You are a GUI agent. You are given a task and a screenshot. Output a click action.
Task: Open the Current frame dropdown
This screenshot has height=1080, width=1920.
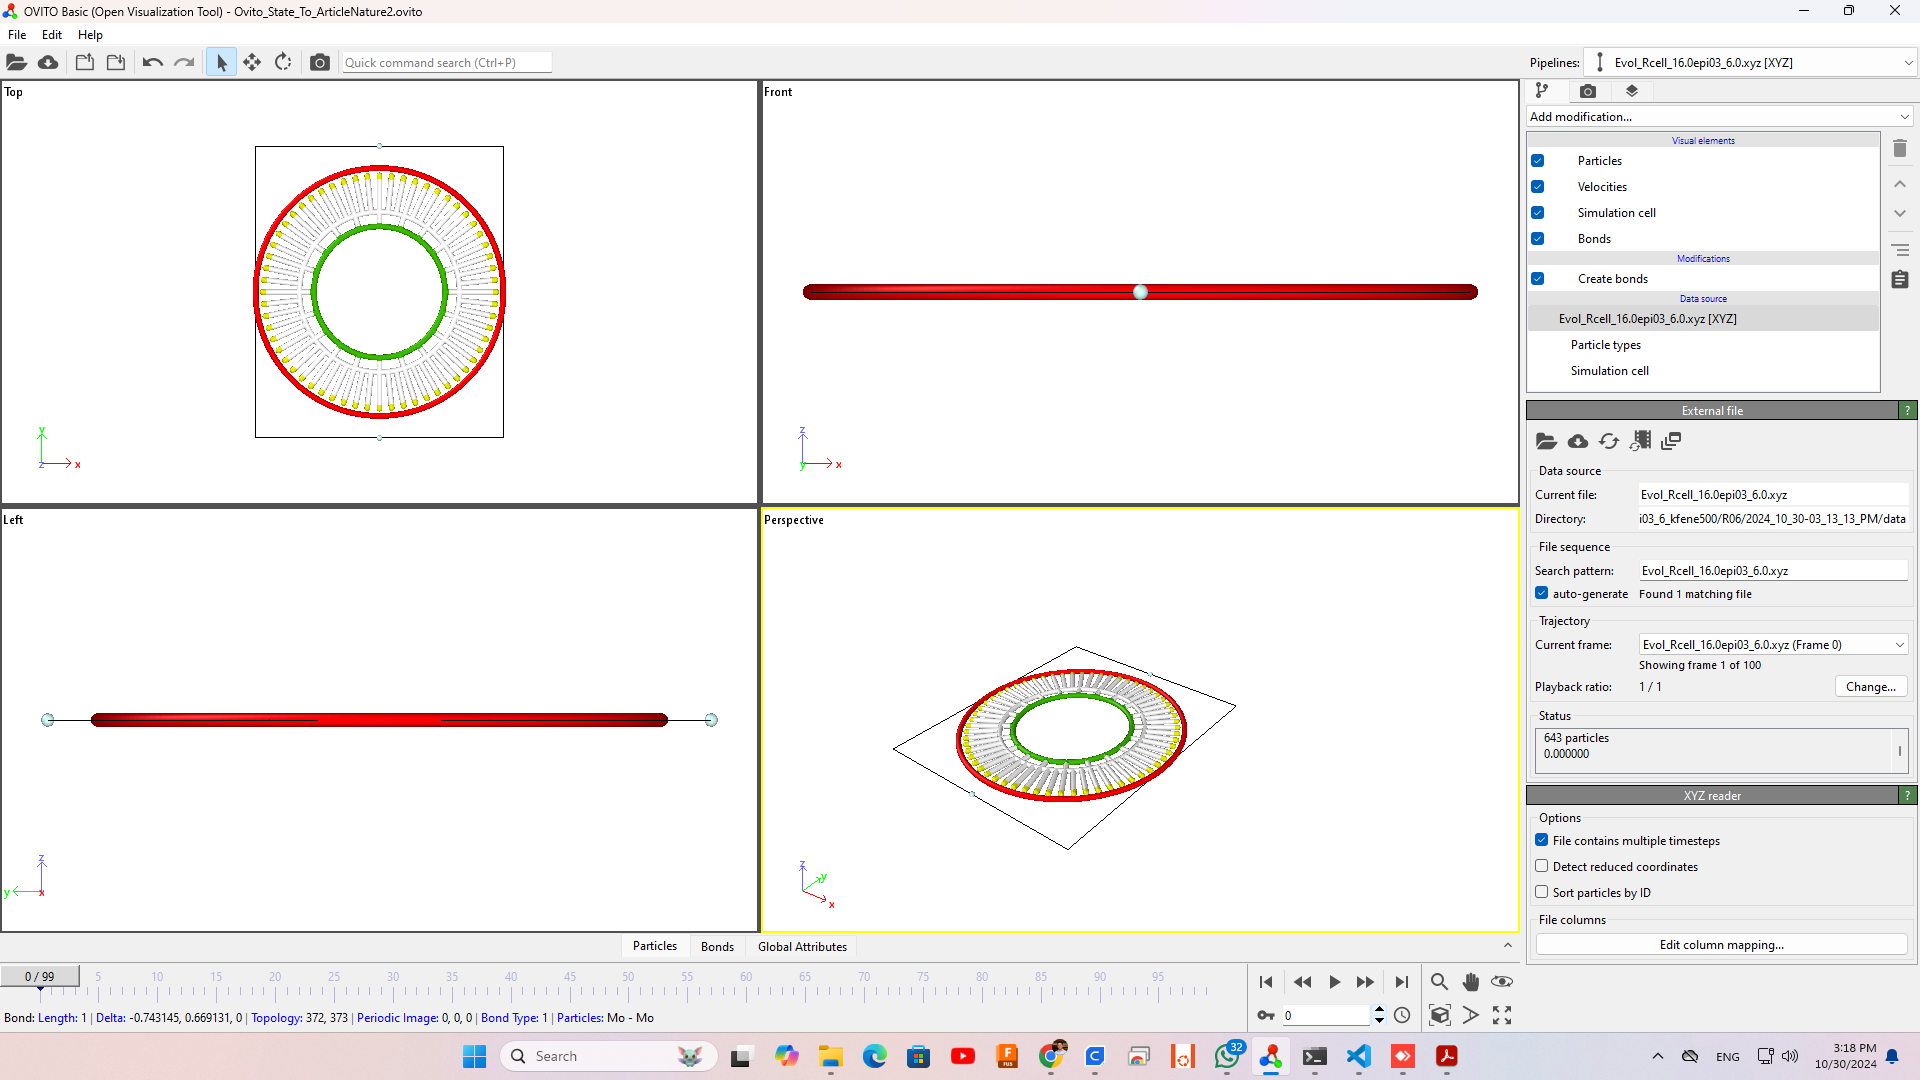1773,645
